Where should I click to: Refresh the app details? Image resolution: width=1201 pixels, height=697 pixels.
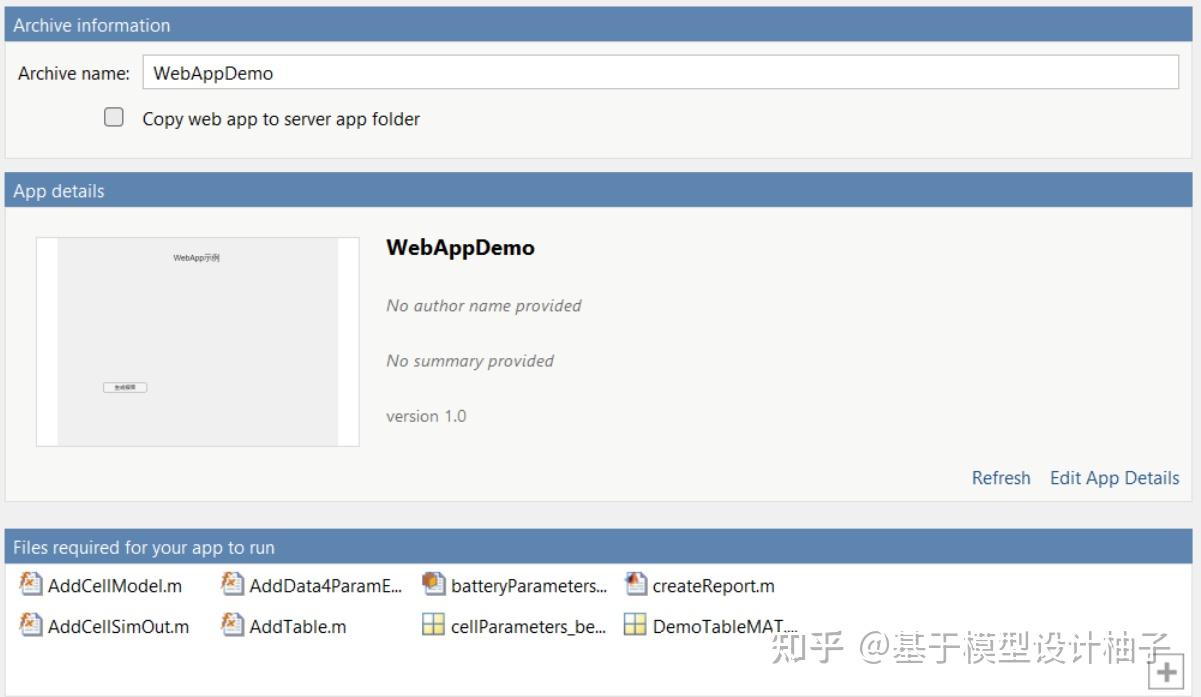point(1001,478)
